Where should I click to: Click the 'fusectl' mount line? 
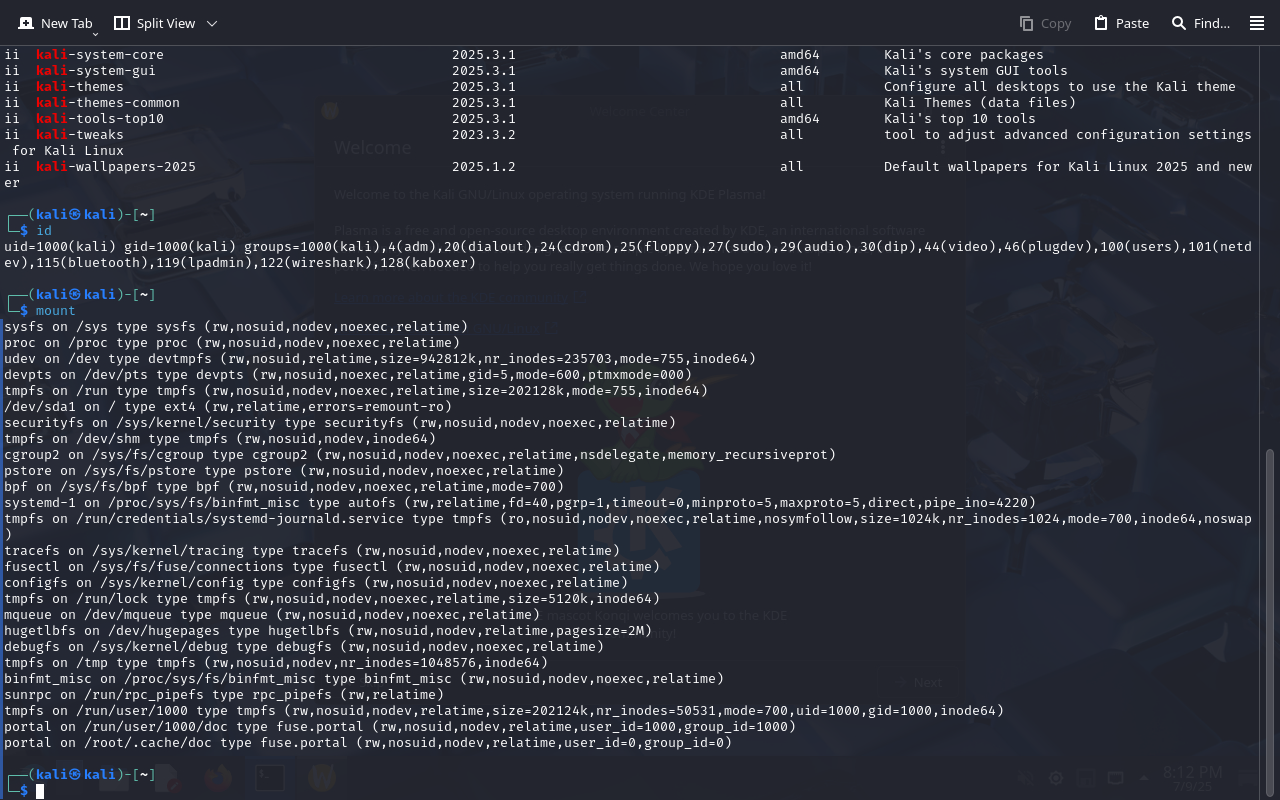pos(332,567)
